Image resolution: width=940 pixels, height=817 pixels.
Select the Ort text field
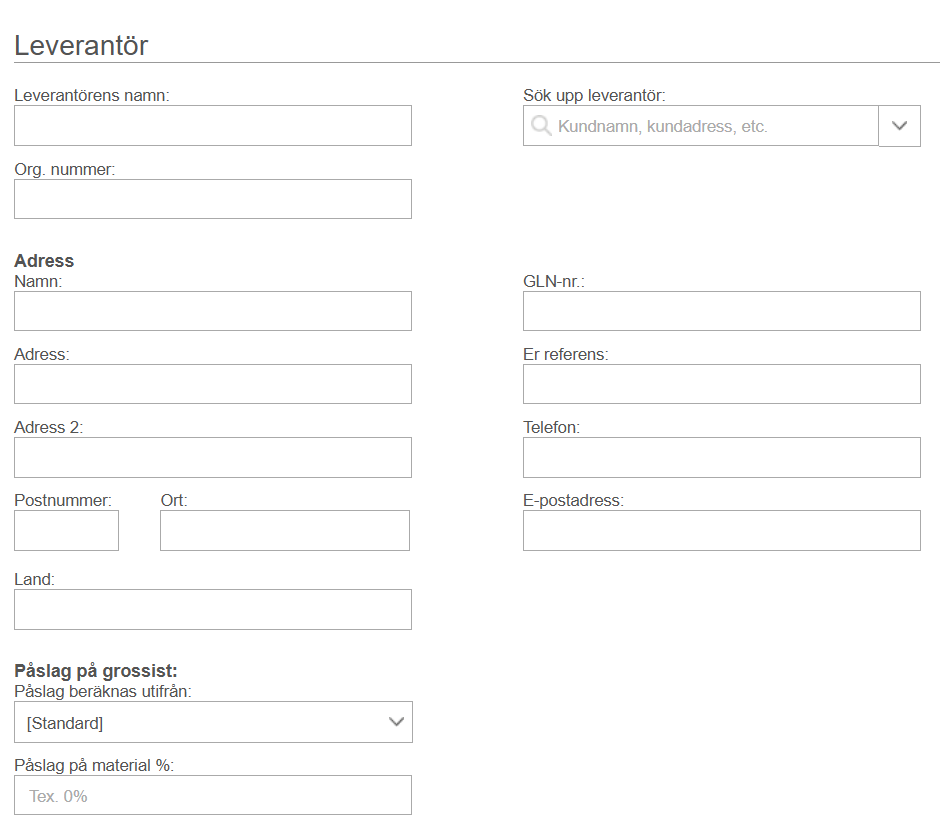point(285,530)
